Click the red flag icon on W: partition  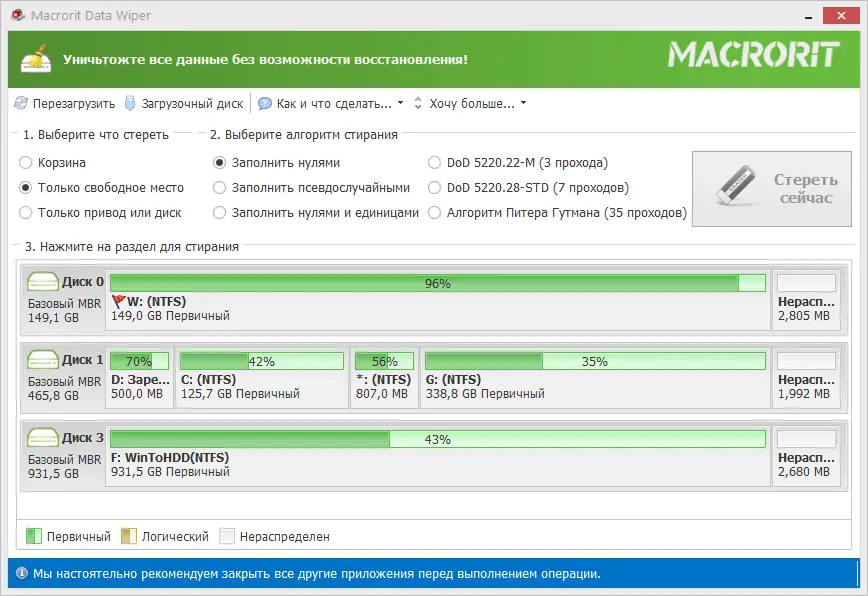118,302
